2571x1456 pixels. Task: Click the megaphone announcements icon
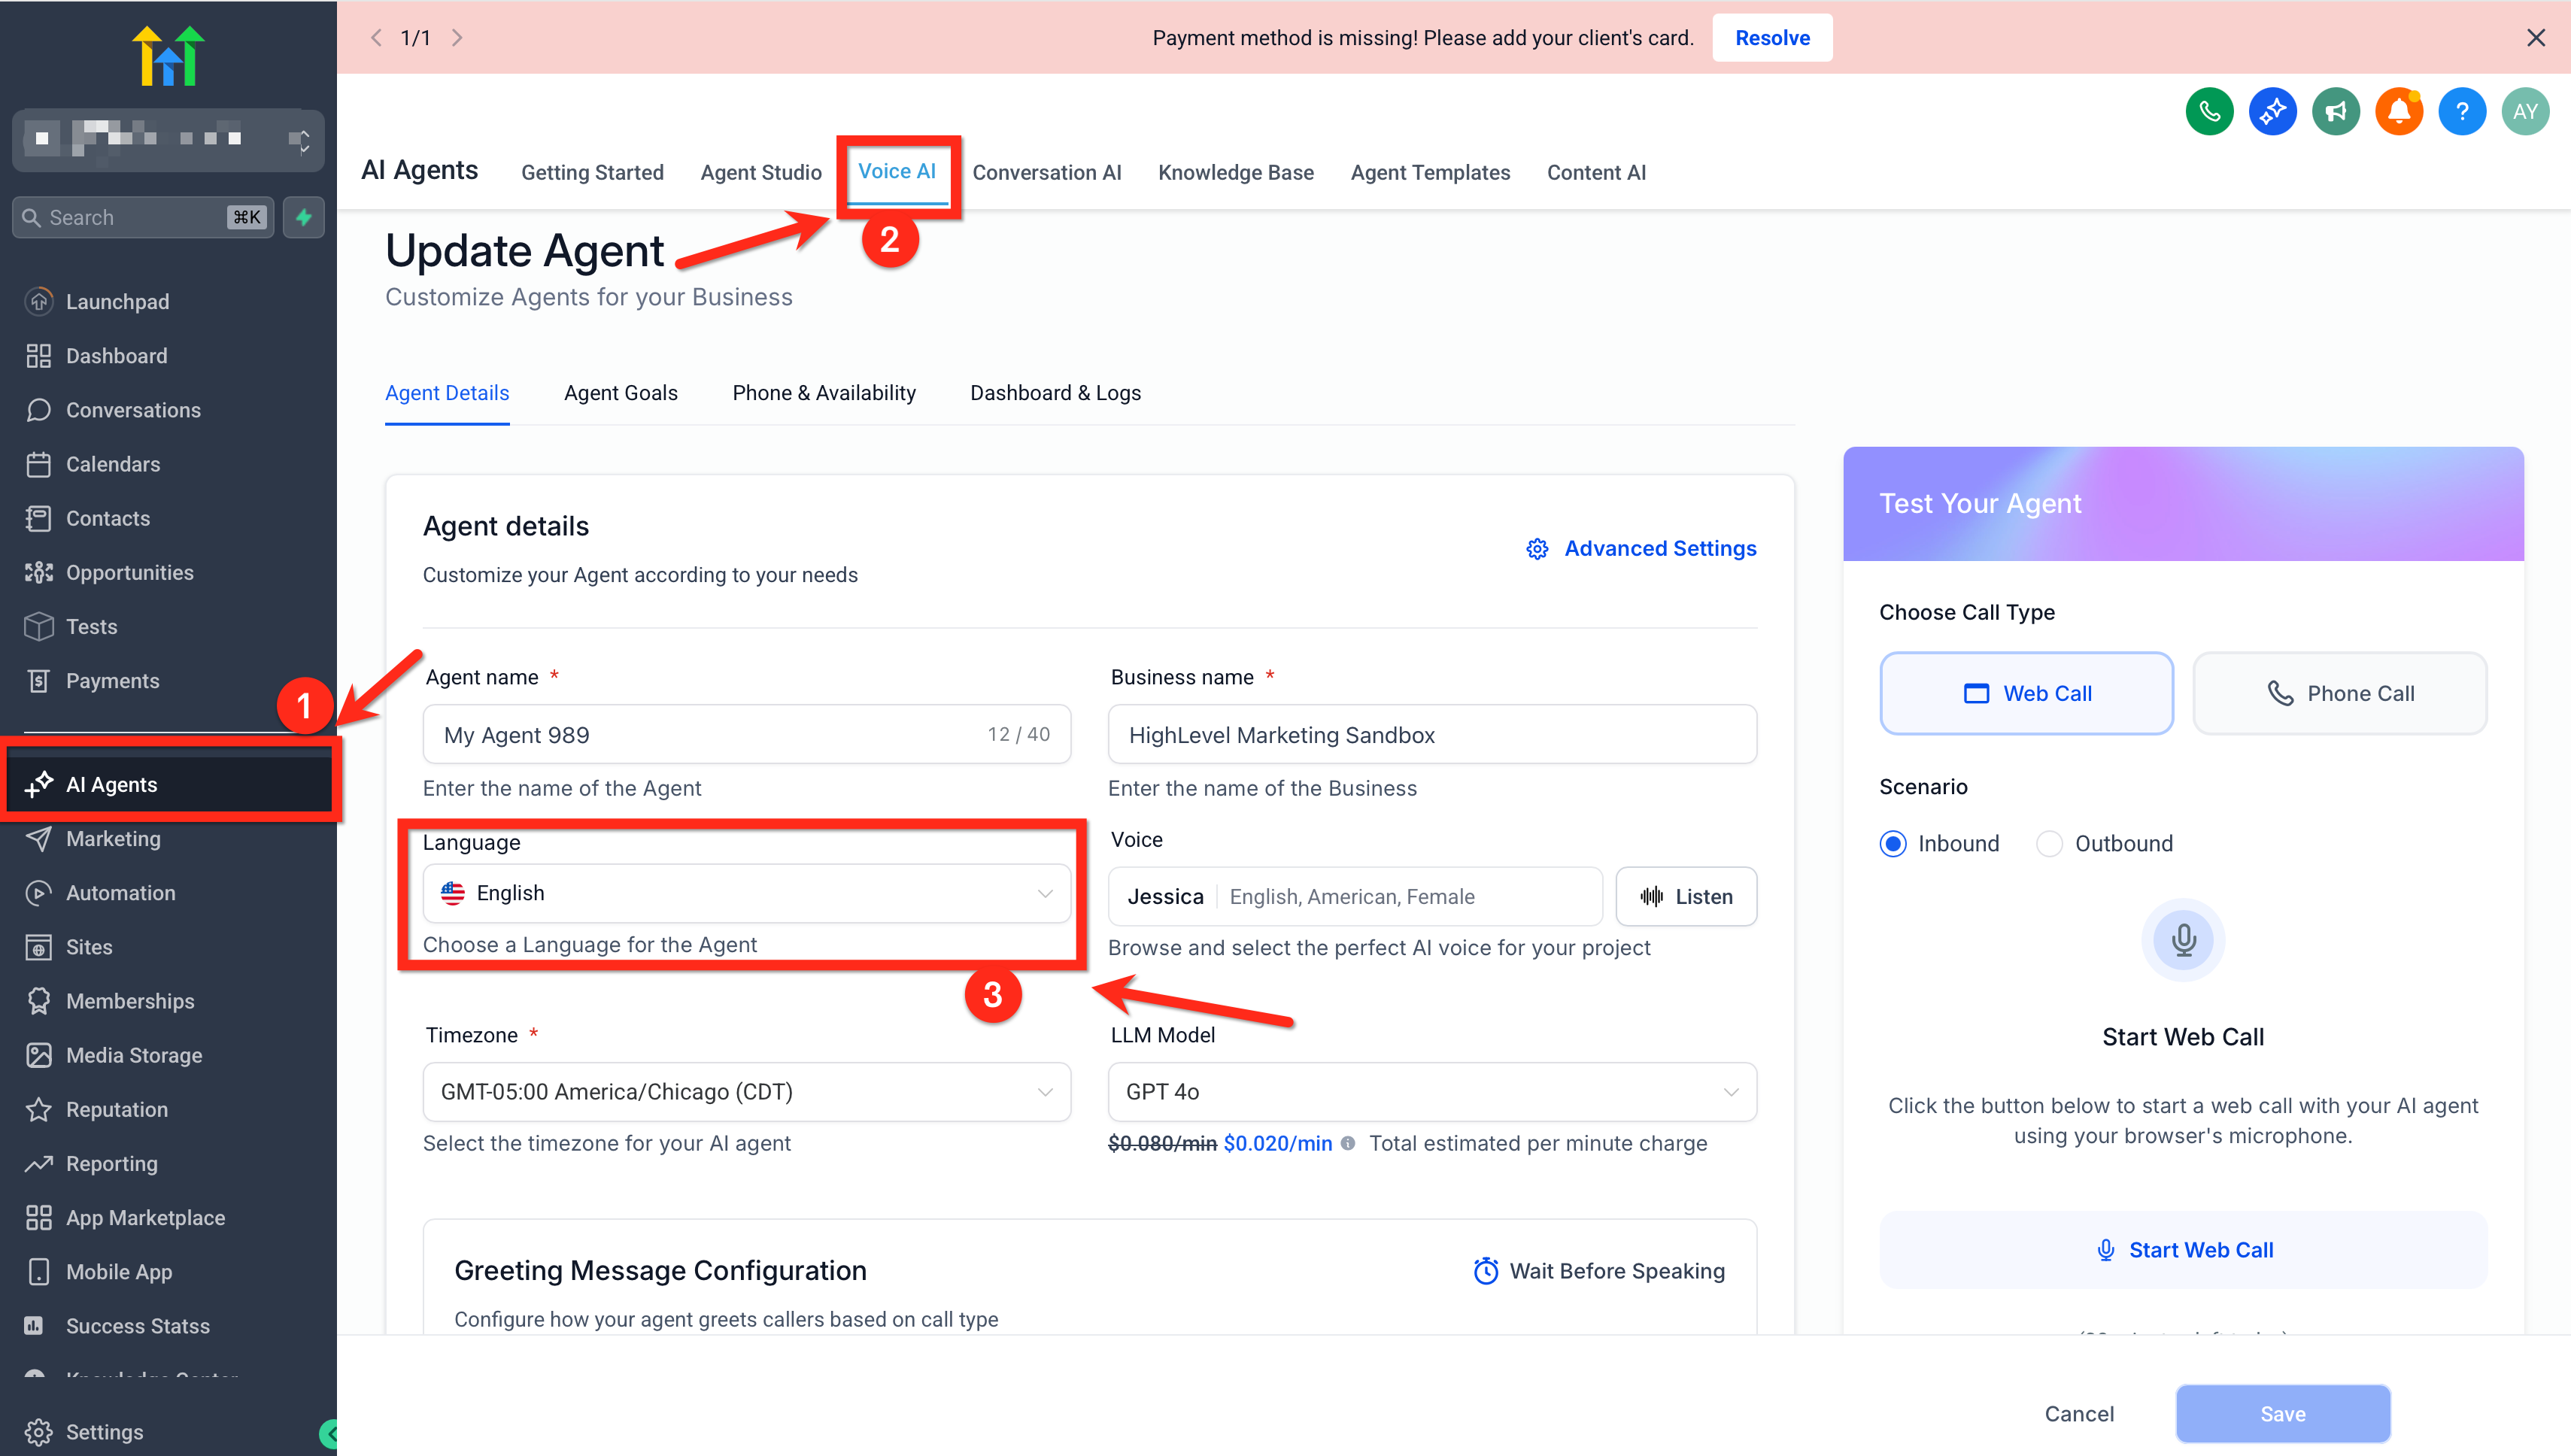2335,111
